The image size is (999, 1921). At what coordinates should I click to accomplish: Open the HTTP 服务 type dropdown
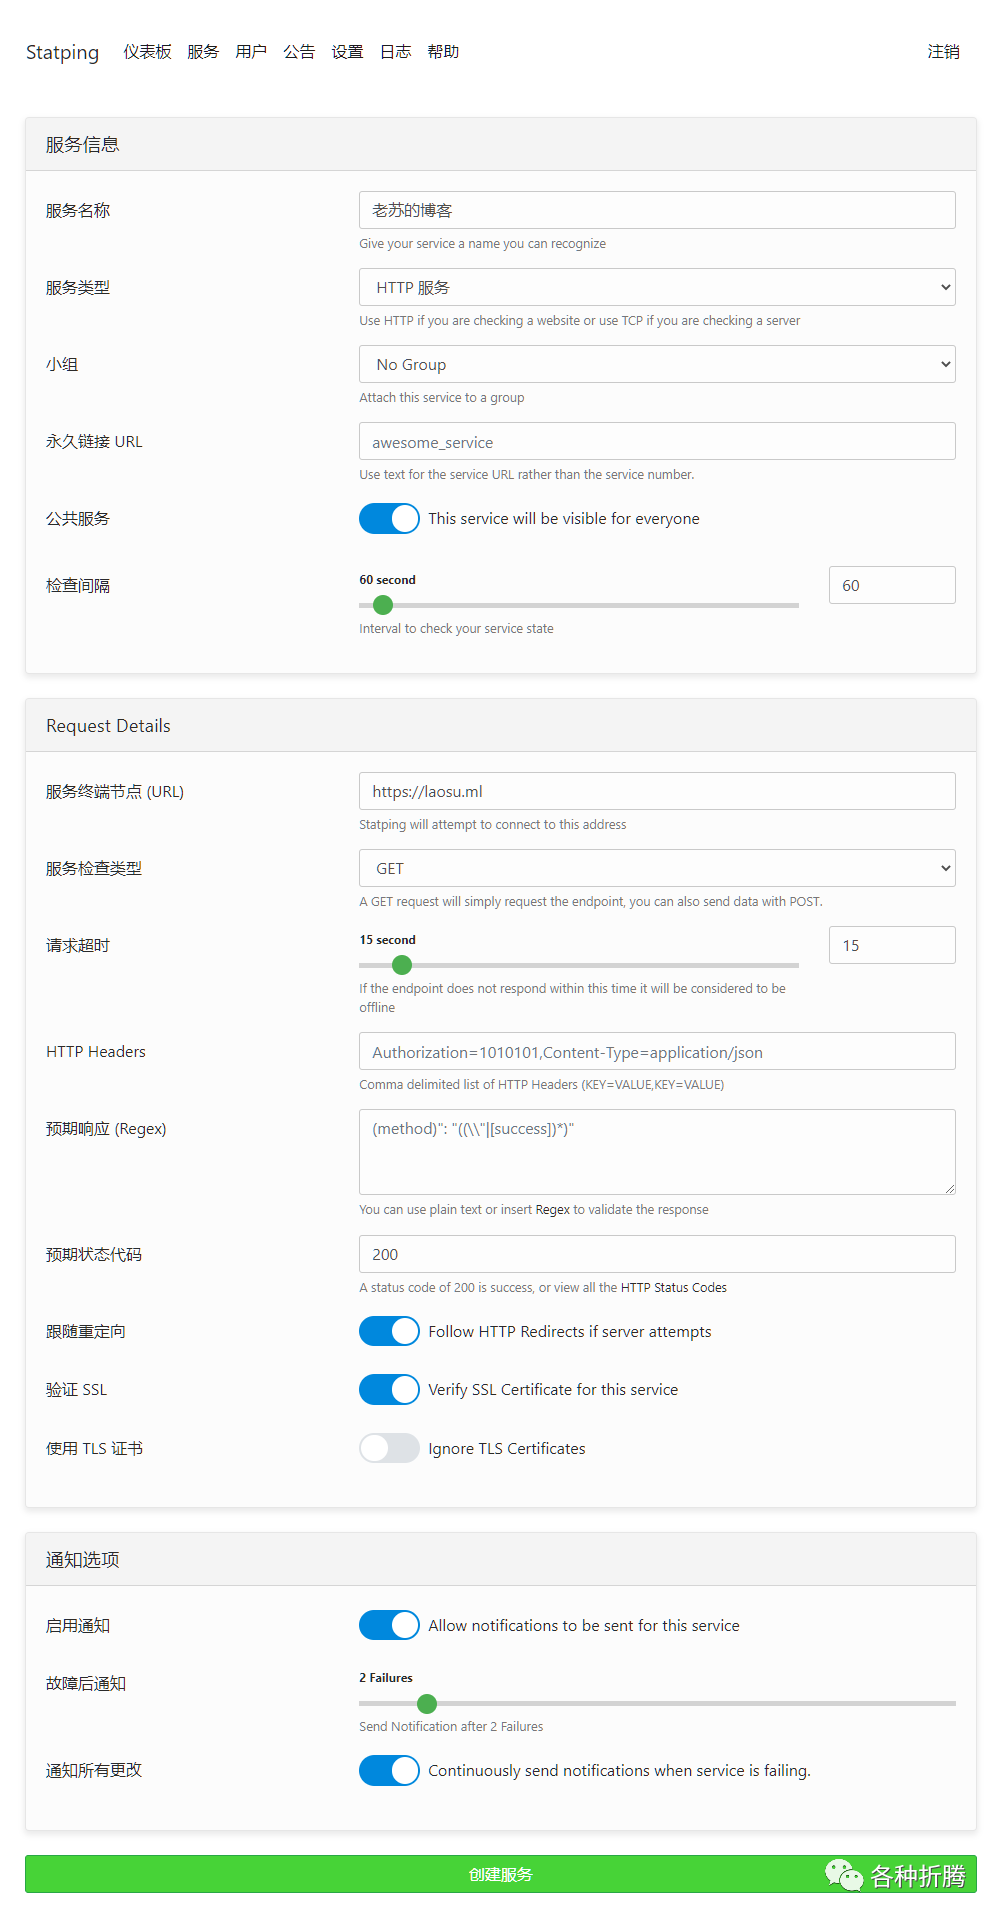pos(656,287)
